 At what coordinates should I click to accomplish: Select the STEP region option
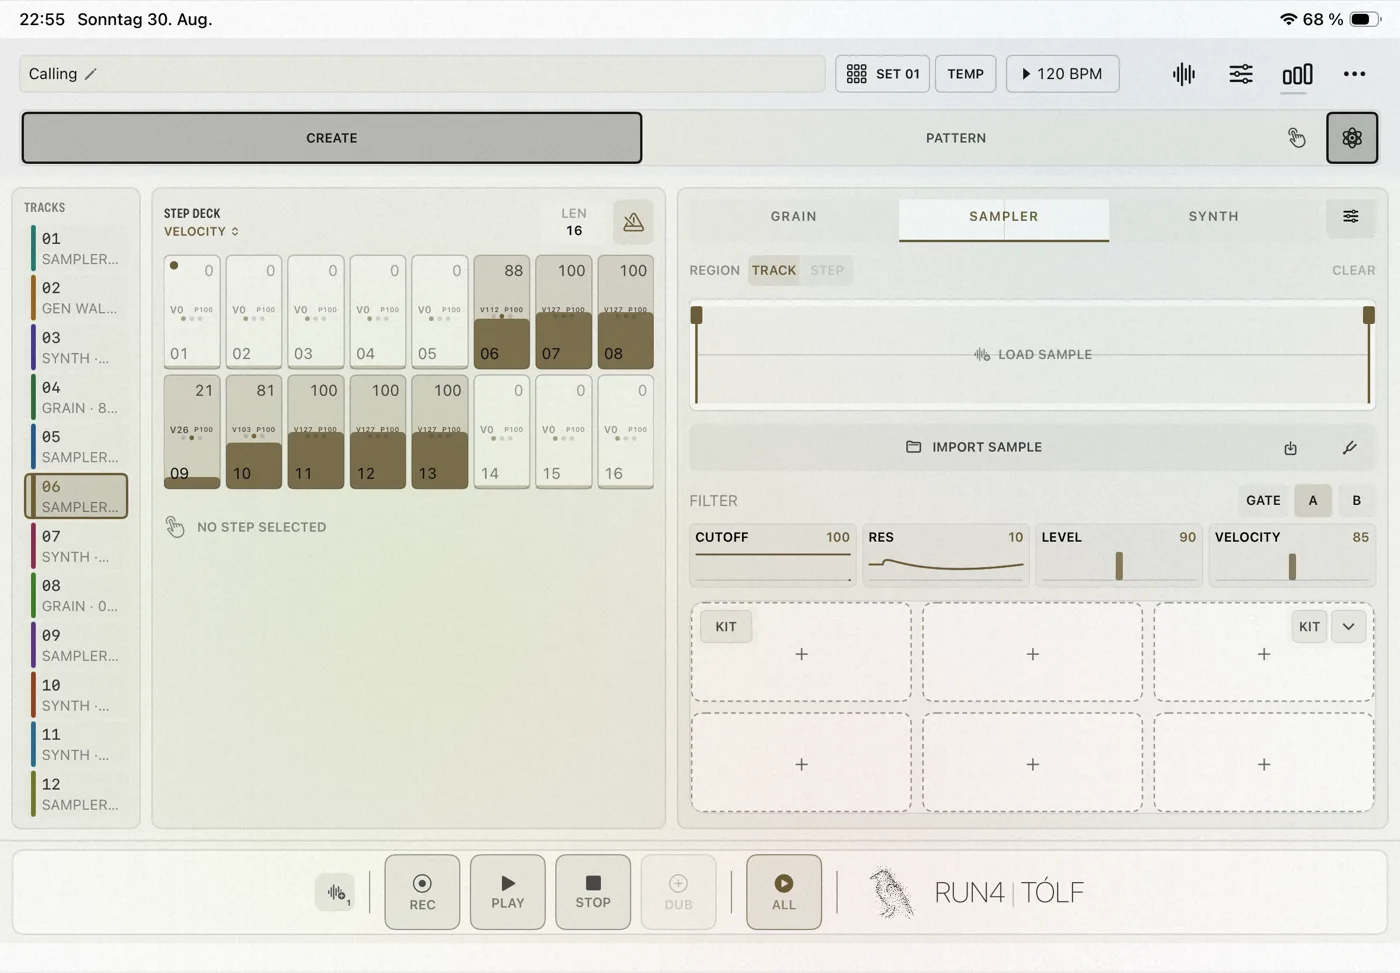pos(827,270)
